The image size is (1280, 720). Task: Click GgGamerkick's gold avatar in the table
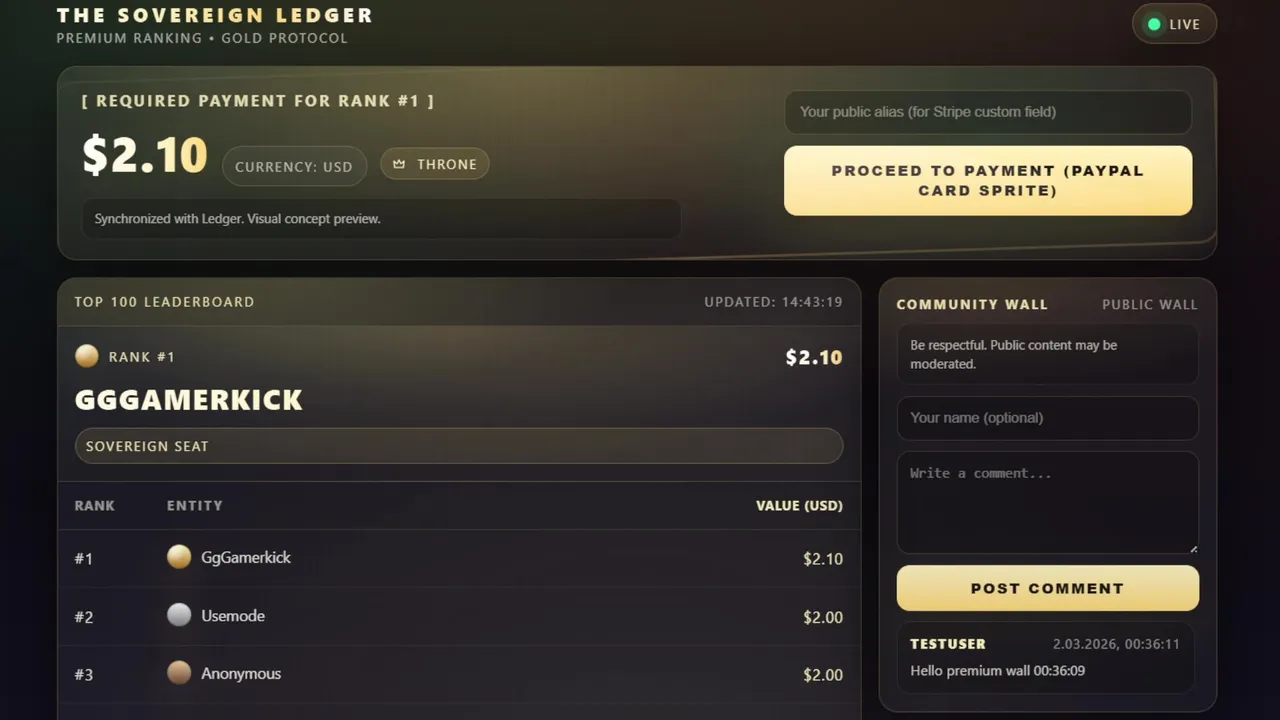pyautogui.click(x=179, y=557)
